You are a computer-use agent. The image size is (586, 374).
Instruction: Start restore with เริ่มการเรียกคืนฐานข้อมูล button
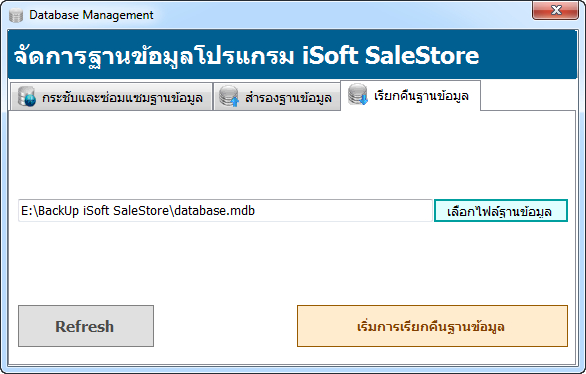click(432, 326)
